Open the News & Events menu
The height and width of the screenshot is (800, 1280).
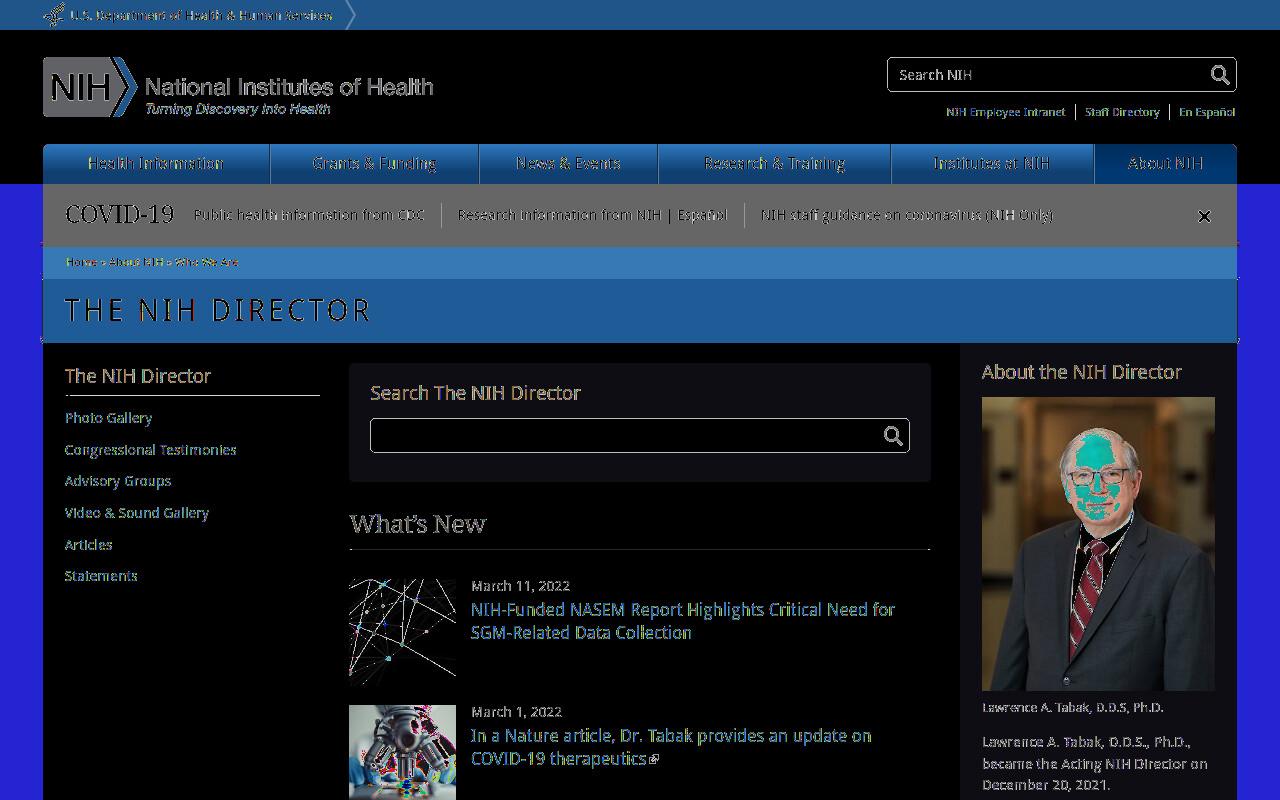point(569,164)
